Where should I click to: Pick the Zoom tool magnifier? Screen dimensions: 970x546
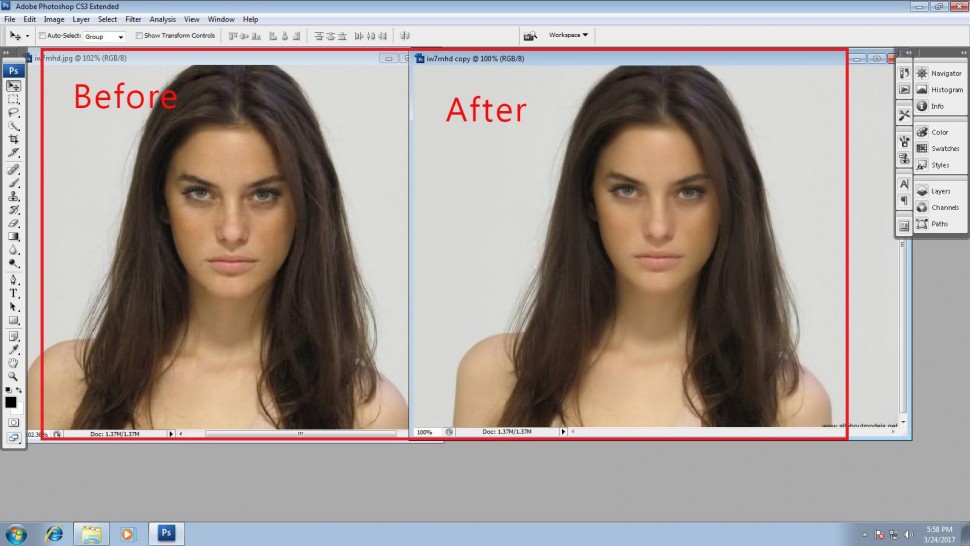click(x=14, y=376)
